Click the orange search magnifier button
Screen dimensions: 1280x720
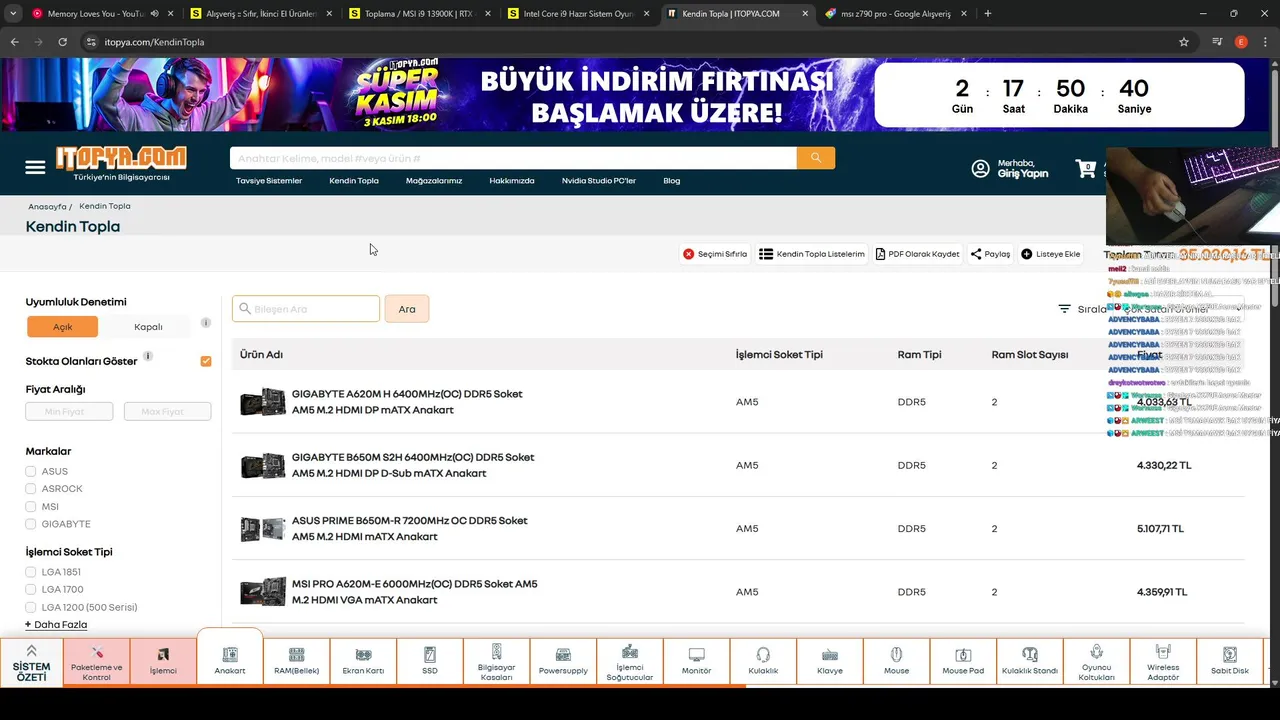[816, 158]
